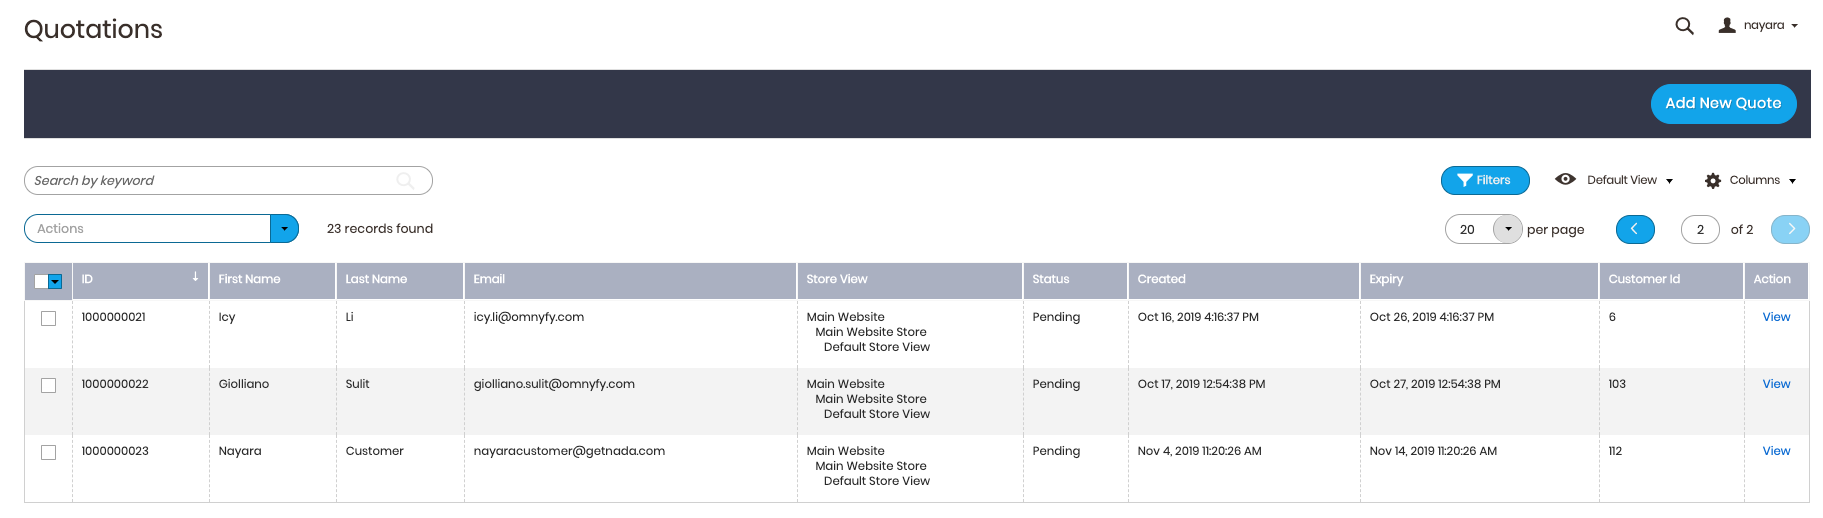This screenshot has width=1823, height=518.
Task: Expand the Actions dropdown
Action: pos(284,229)
